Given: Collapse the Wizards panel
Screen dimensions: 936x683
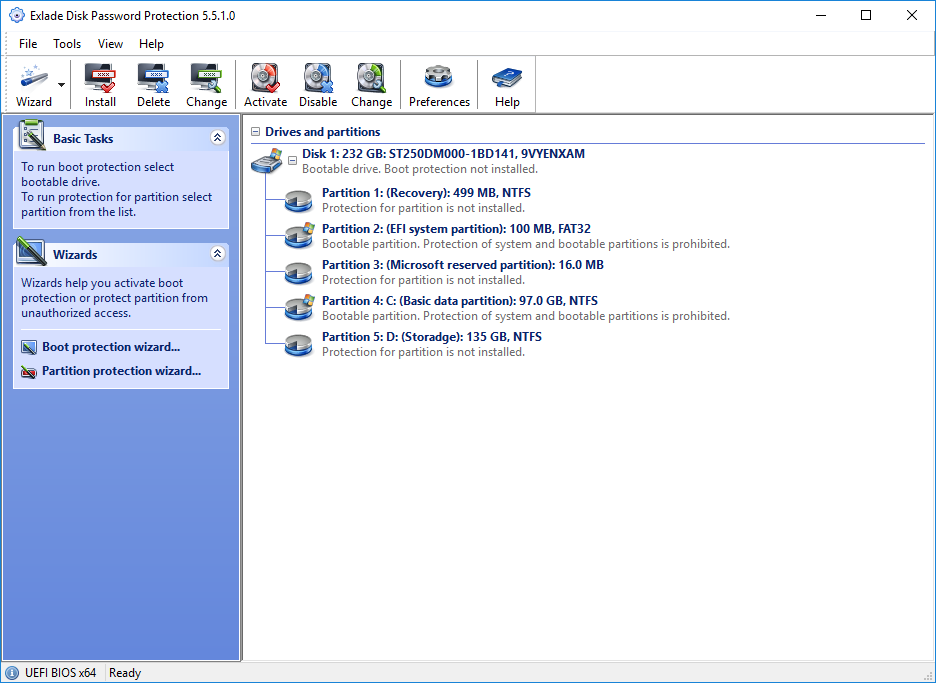Looking at the screenshot, I should [217, 253].
